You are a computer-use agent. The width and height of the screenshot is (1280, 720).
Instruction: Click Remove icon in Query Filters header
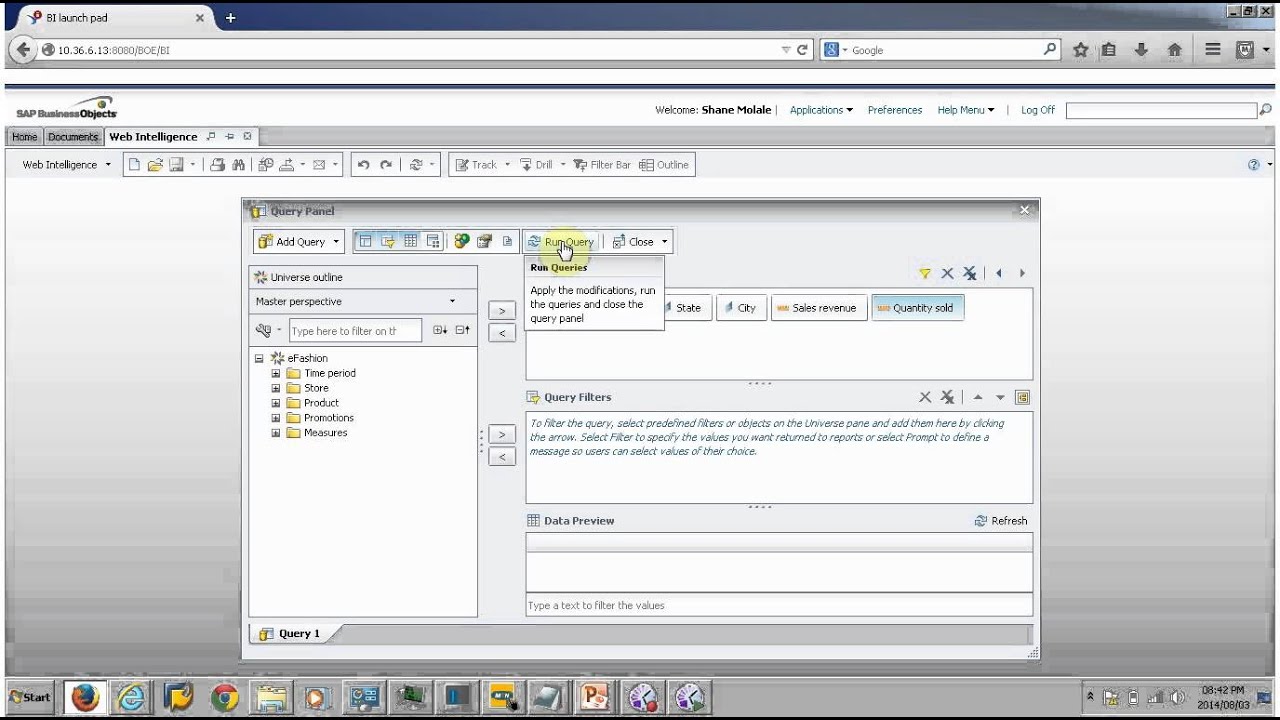925,397
